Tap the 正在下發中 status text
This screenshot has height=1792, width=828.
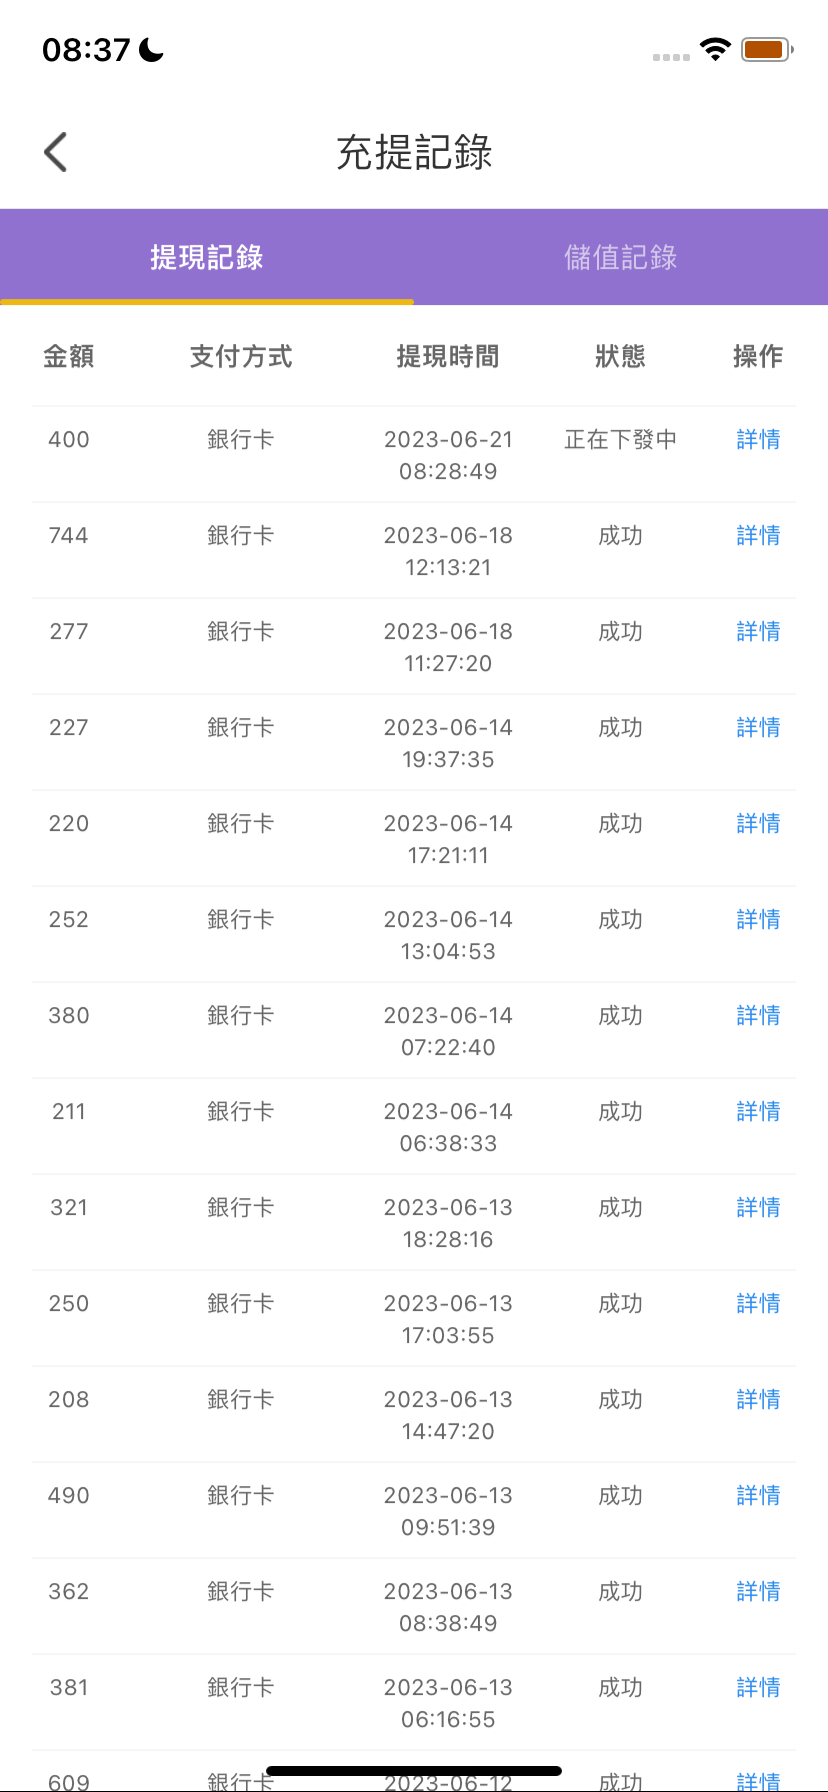pos(620,439)
